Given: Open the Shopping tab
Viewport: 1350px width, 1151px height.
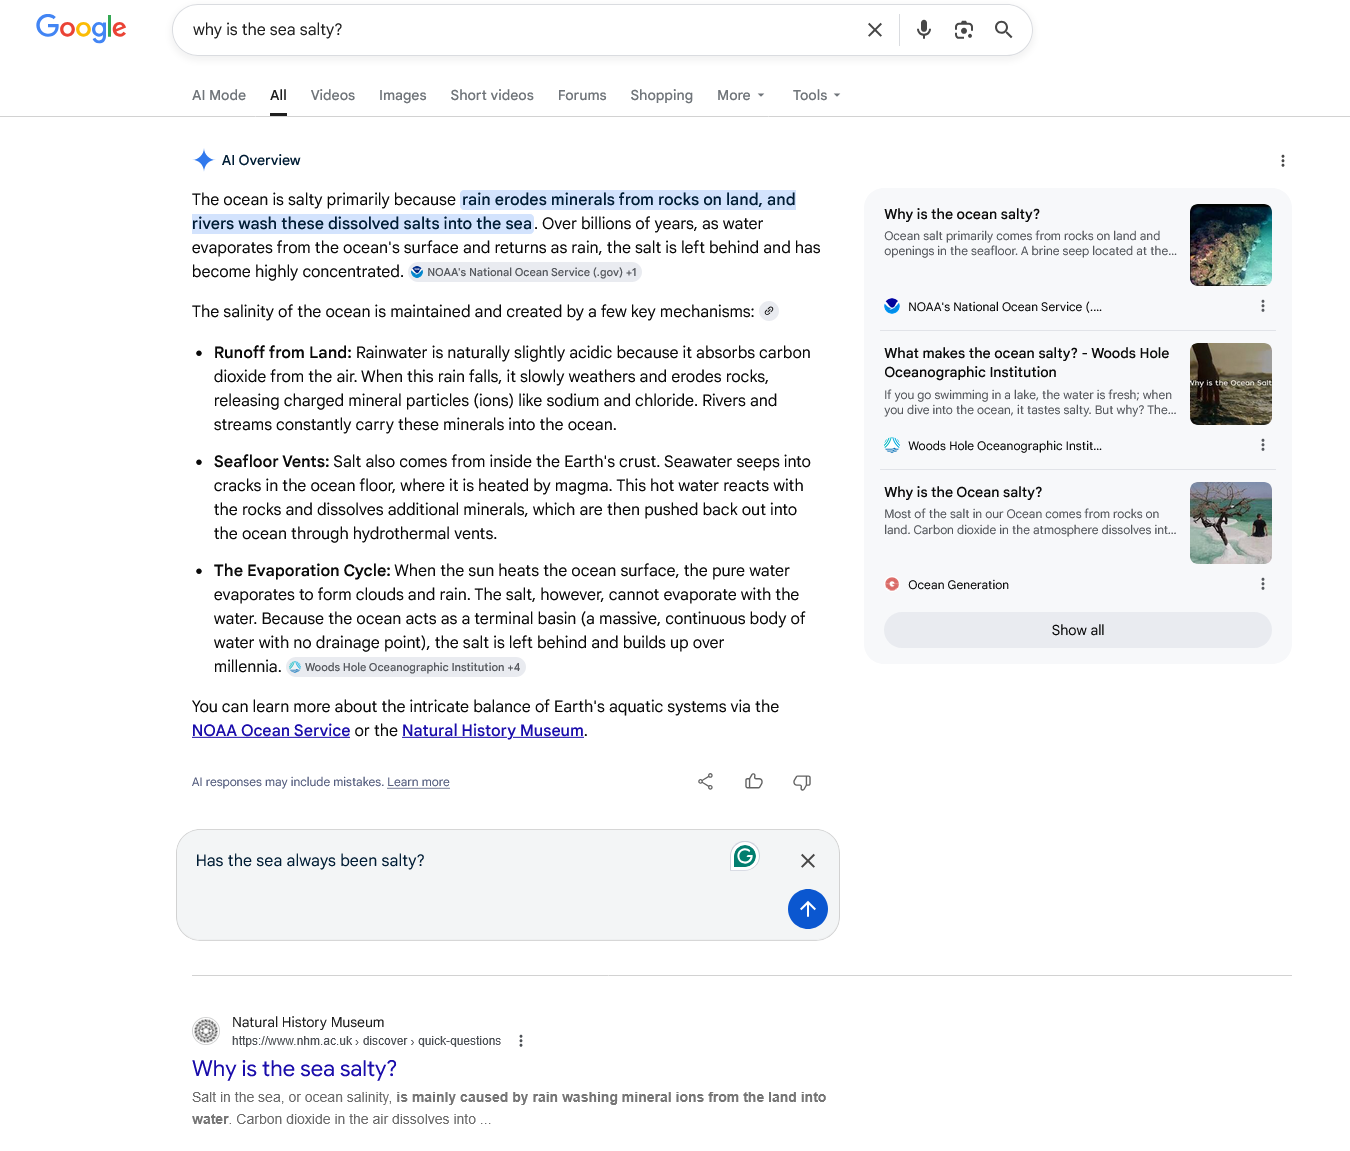Looking at the screenshot, I should (x=661, y=95).
